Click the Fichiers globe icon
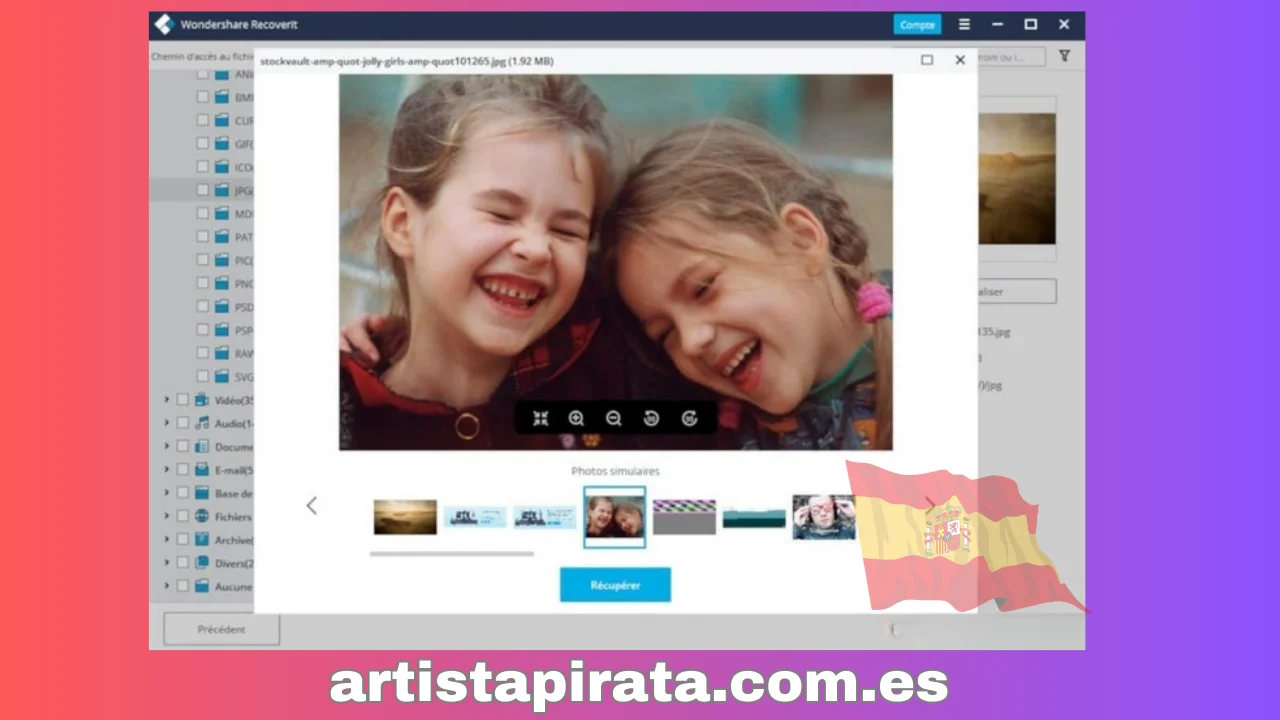The image size is (1280, 720). point(201,516)
